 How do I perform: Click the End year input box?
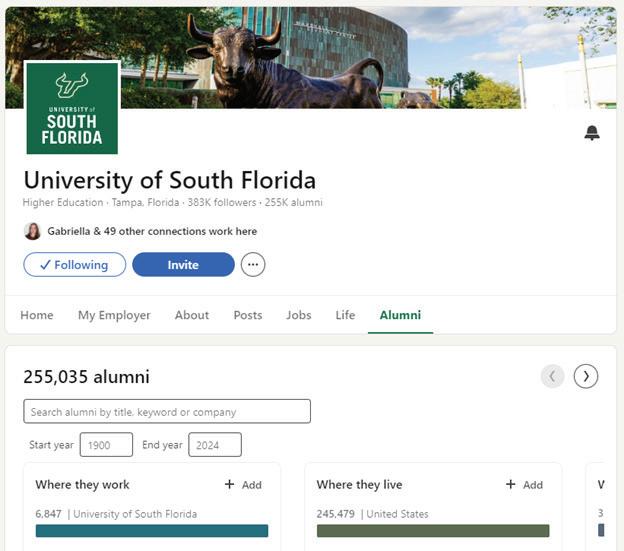(215, 445)
